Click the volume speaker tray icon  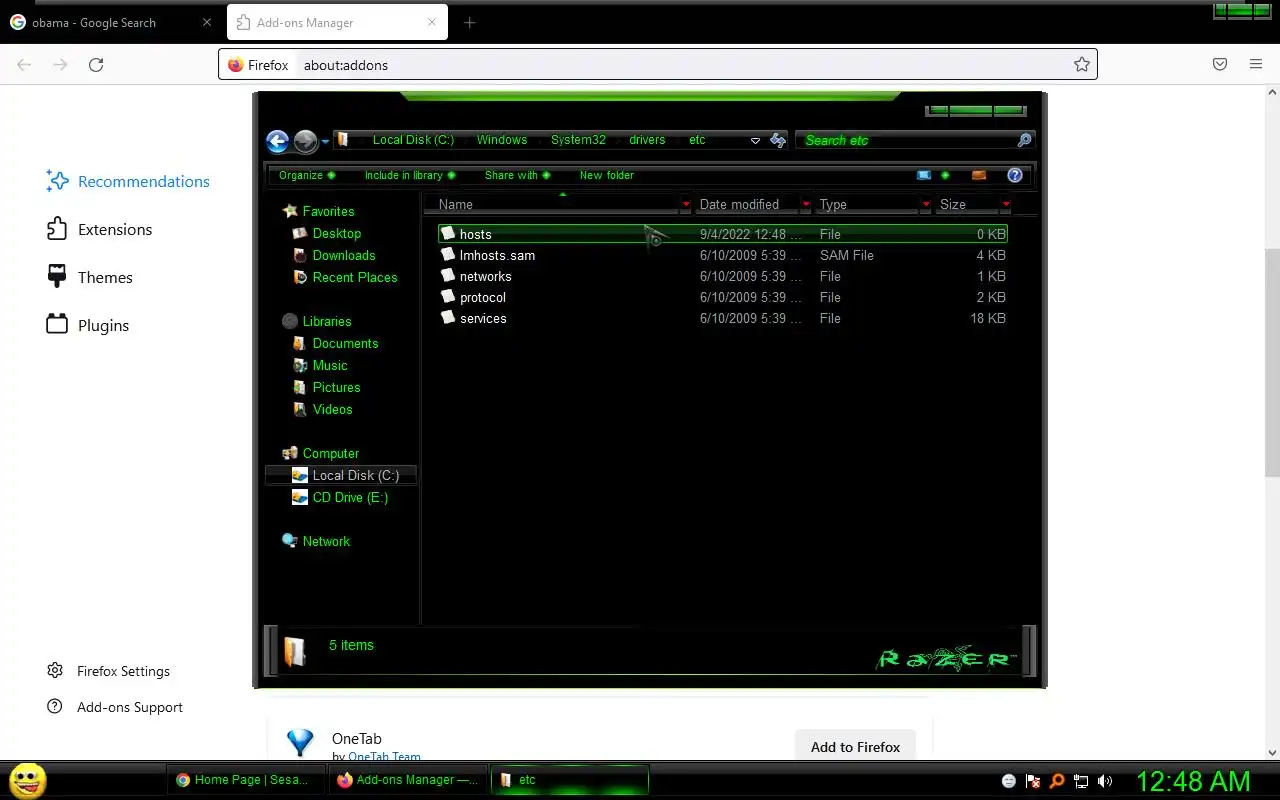coord(1105,781)
